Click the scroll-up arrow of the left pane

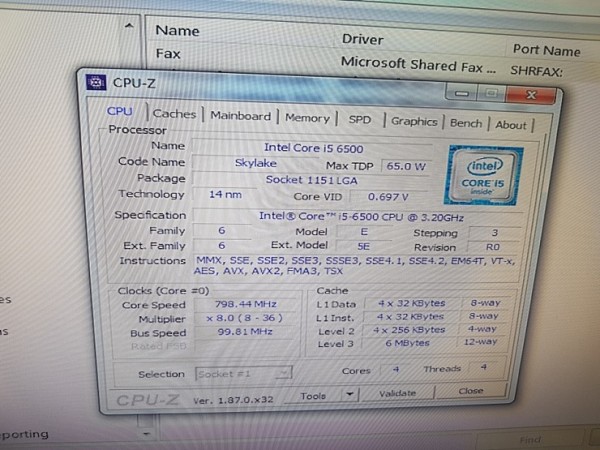pyautogui.click(x=129, y=26)
